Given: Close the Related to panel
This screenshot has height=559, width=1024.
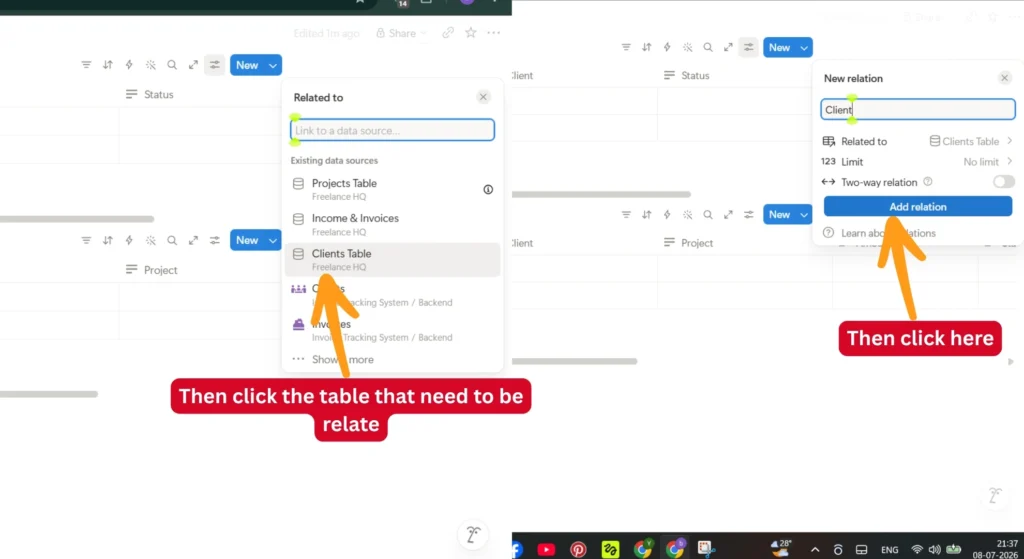Looking at the screenshot, I should click(483, 97).
